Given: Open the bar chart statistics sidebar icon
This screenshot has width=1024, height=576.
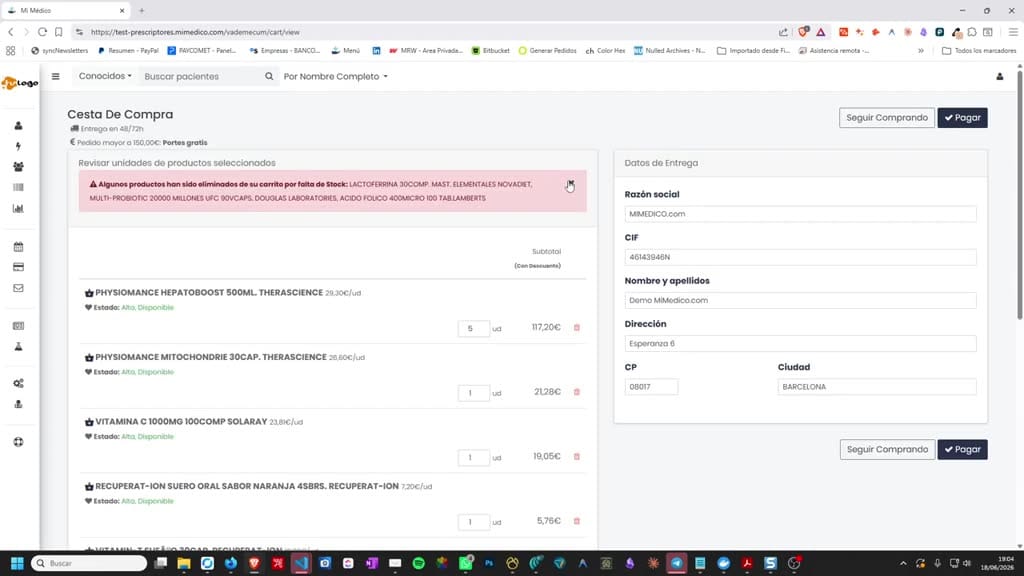Looking at the screenshot, I should pyautogui.click(x=18, y=209).
